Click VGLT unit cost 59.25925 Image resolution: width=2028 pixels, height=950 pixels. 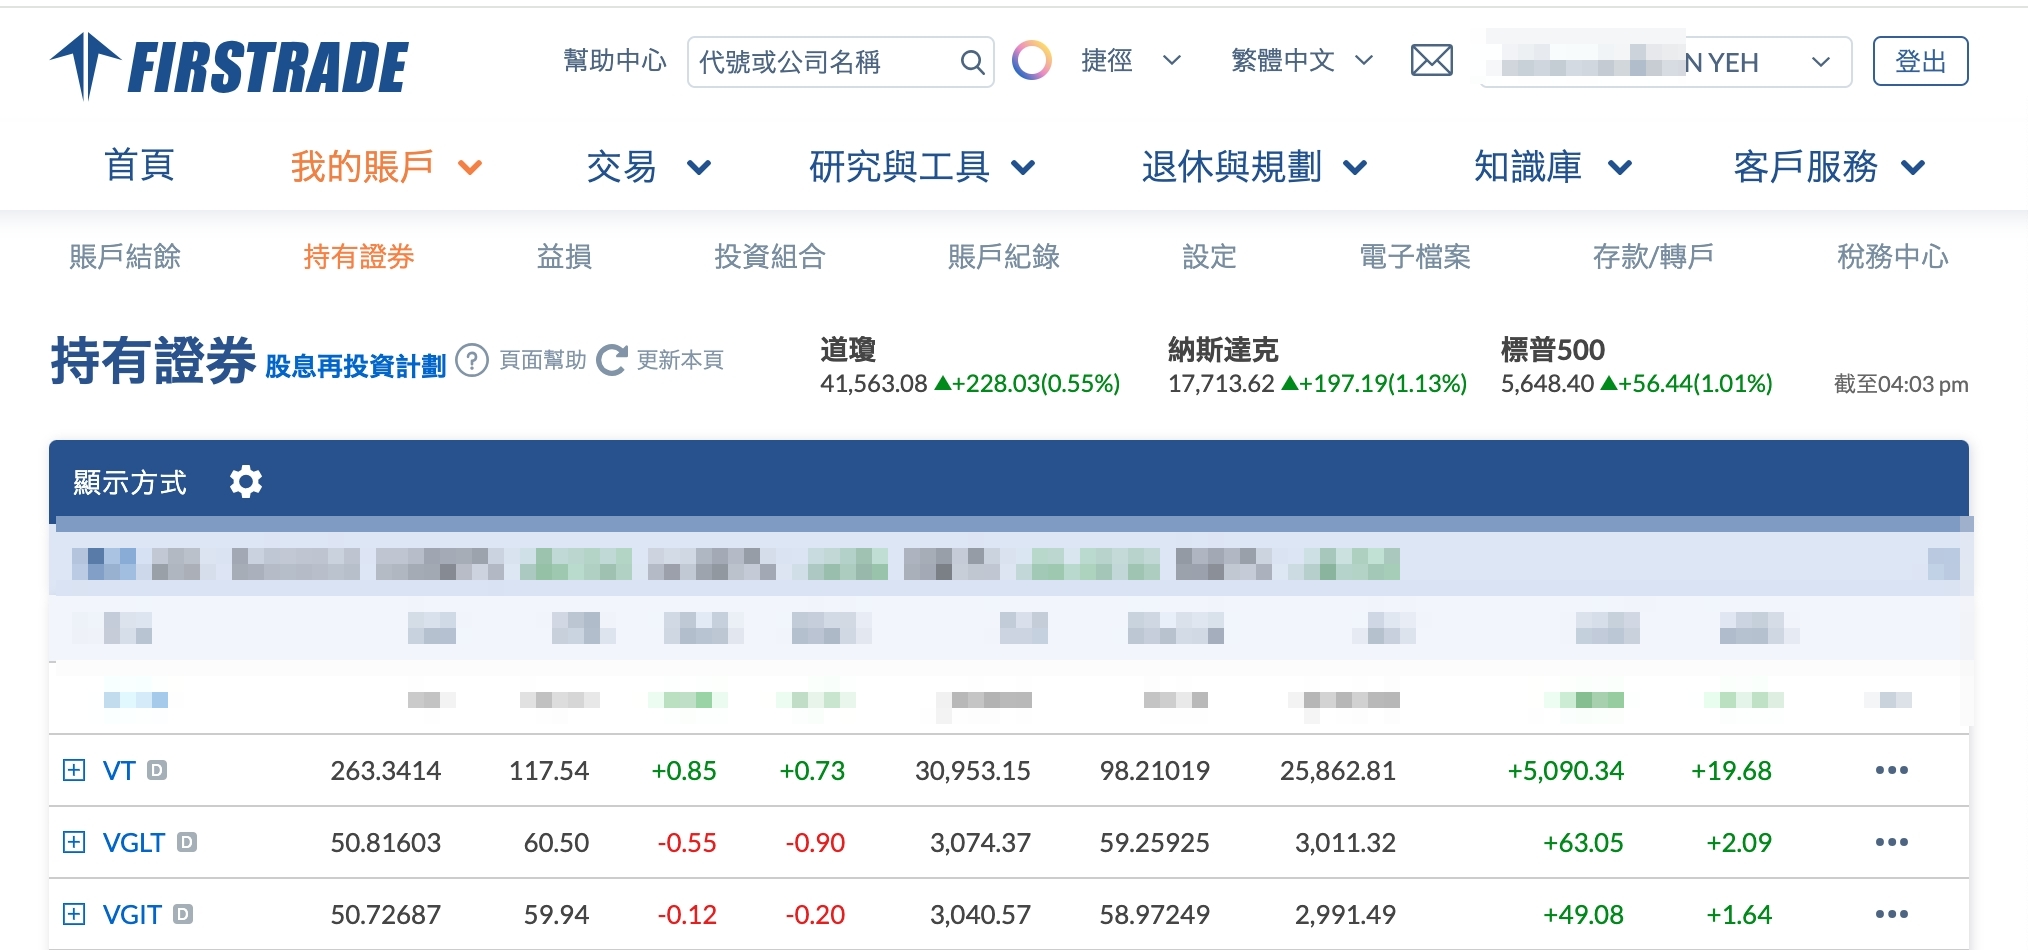1155,843
